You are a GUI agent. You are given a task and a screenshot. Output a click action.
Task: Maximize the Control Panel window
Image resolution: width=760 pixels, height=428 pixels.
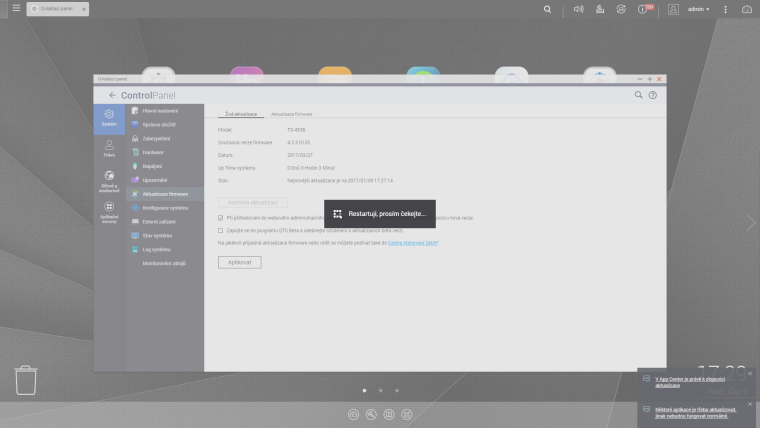tap(649, 79)
